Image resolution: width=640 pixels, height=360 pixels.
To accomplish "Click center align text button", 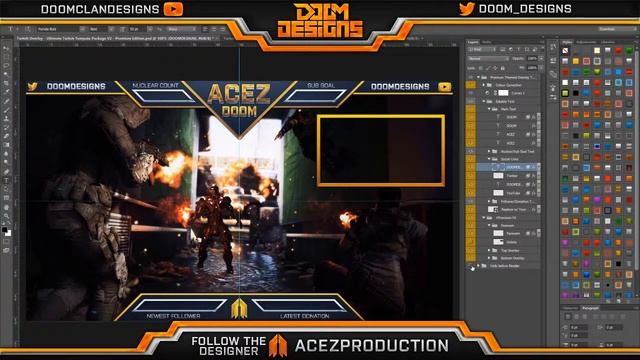I will pyautogui.click(x=214, y=29).
